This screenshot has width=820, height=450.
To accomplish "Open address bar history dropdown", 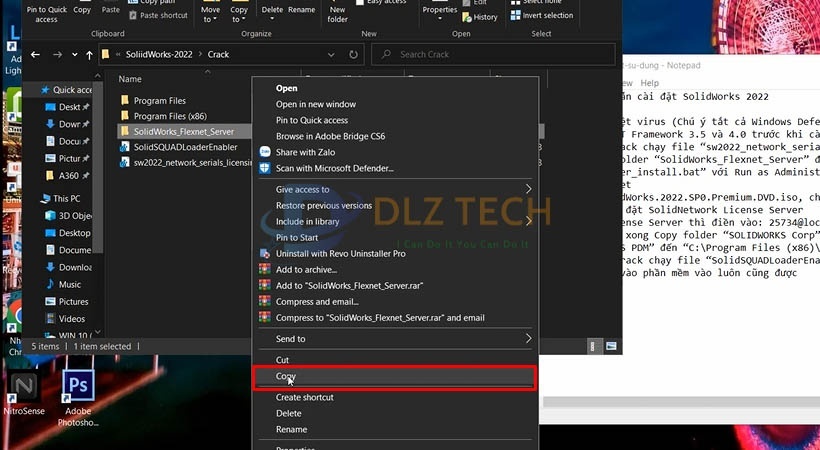I will pyautogui.click(x=331, y=54).
